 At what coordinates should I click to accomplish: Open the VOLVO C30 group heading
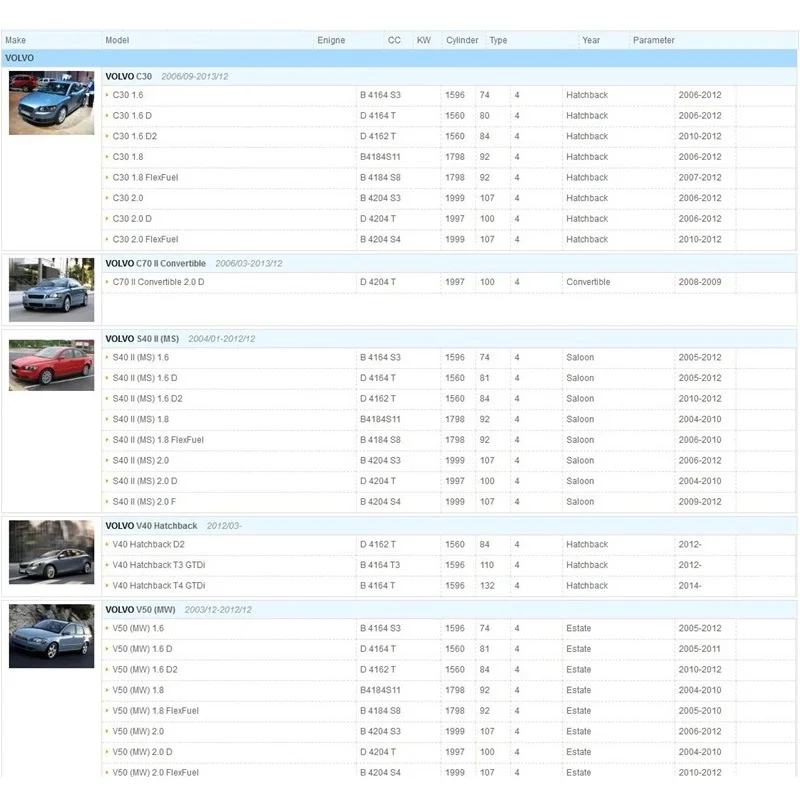pos(129,76)
